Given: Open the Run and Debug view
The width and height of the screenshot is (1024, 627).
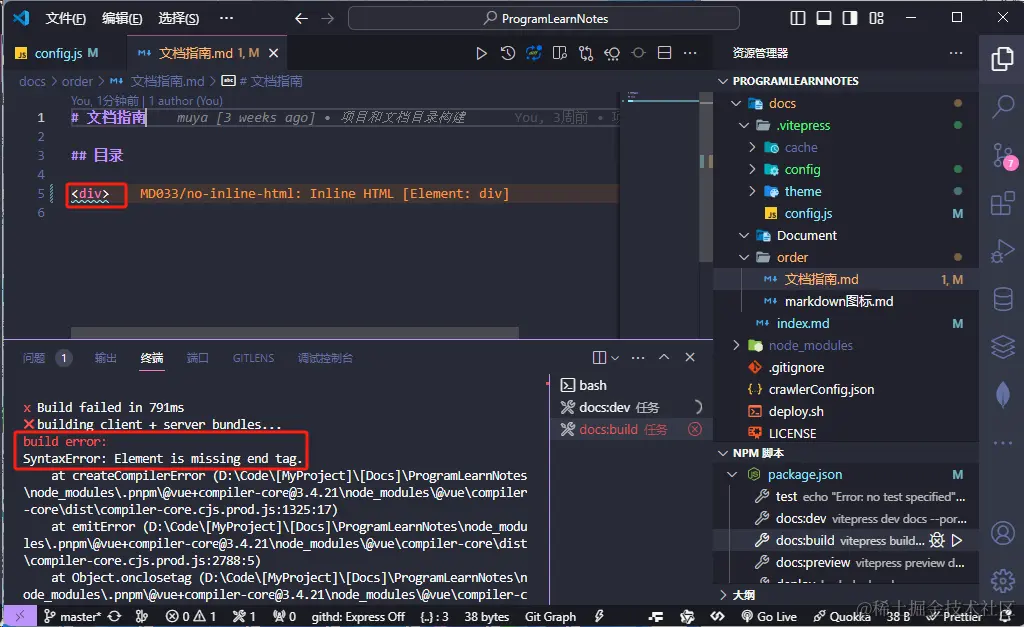Looking at the screenshot, I should click(1002, 251).
